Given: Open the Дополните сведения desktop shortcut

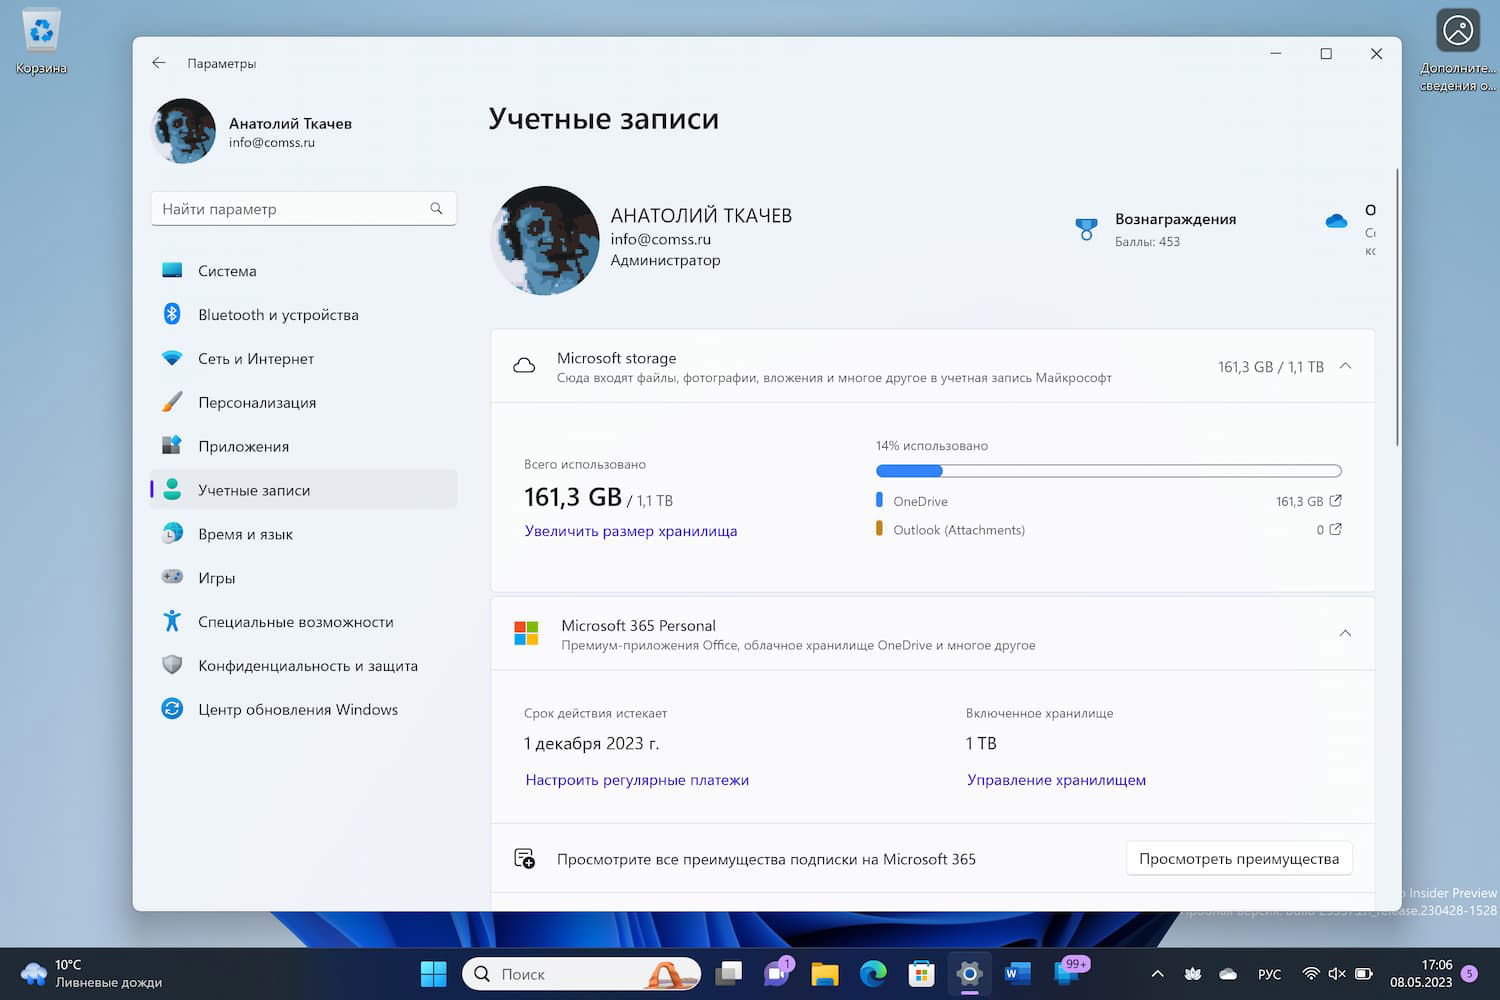Looking at the screenshot, I should coord(1458,50).
